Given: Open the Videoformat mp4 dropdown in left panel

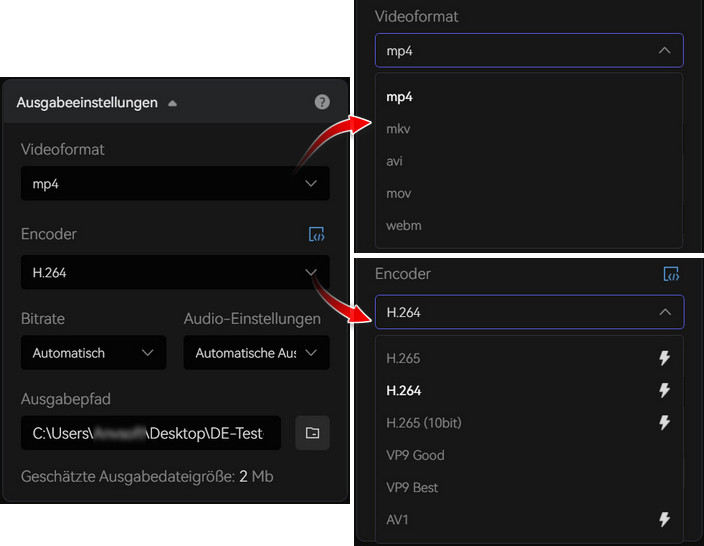Looking at the screenshot, I should click(x=175, y=183).
